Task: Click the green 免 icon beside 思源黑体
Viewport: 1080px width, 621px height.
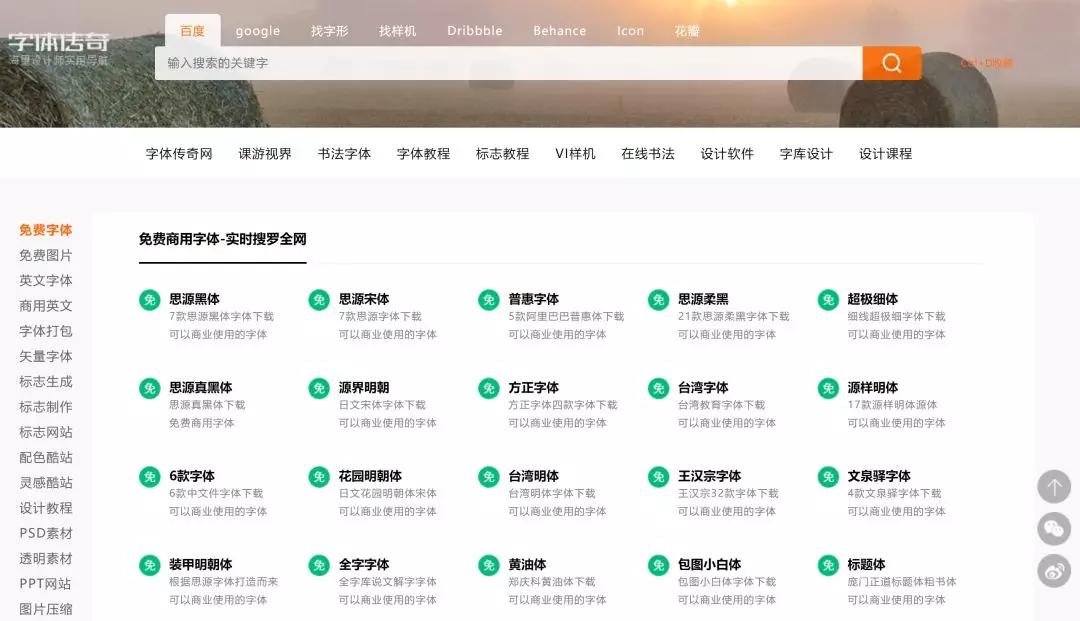Action: pos(149,299)
